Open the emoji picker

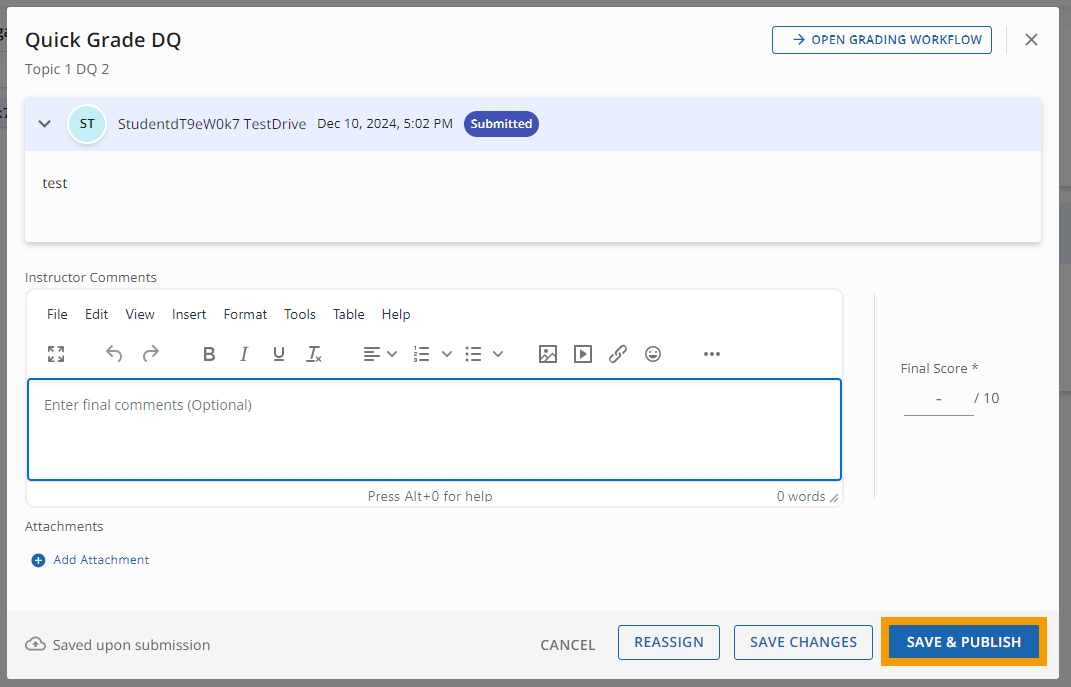tap(653, 354)
